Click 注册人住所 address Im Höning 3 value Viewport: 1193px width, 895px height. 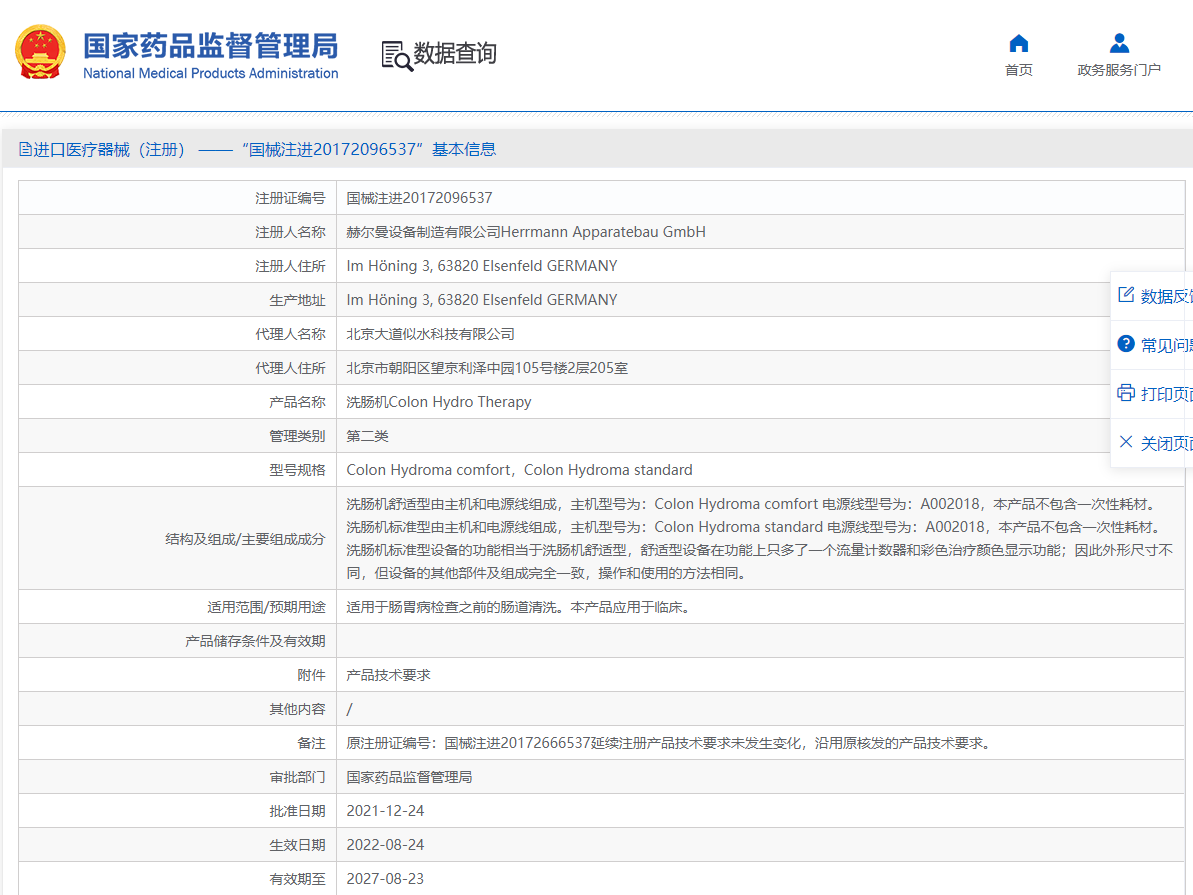482,266
